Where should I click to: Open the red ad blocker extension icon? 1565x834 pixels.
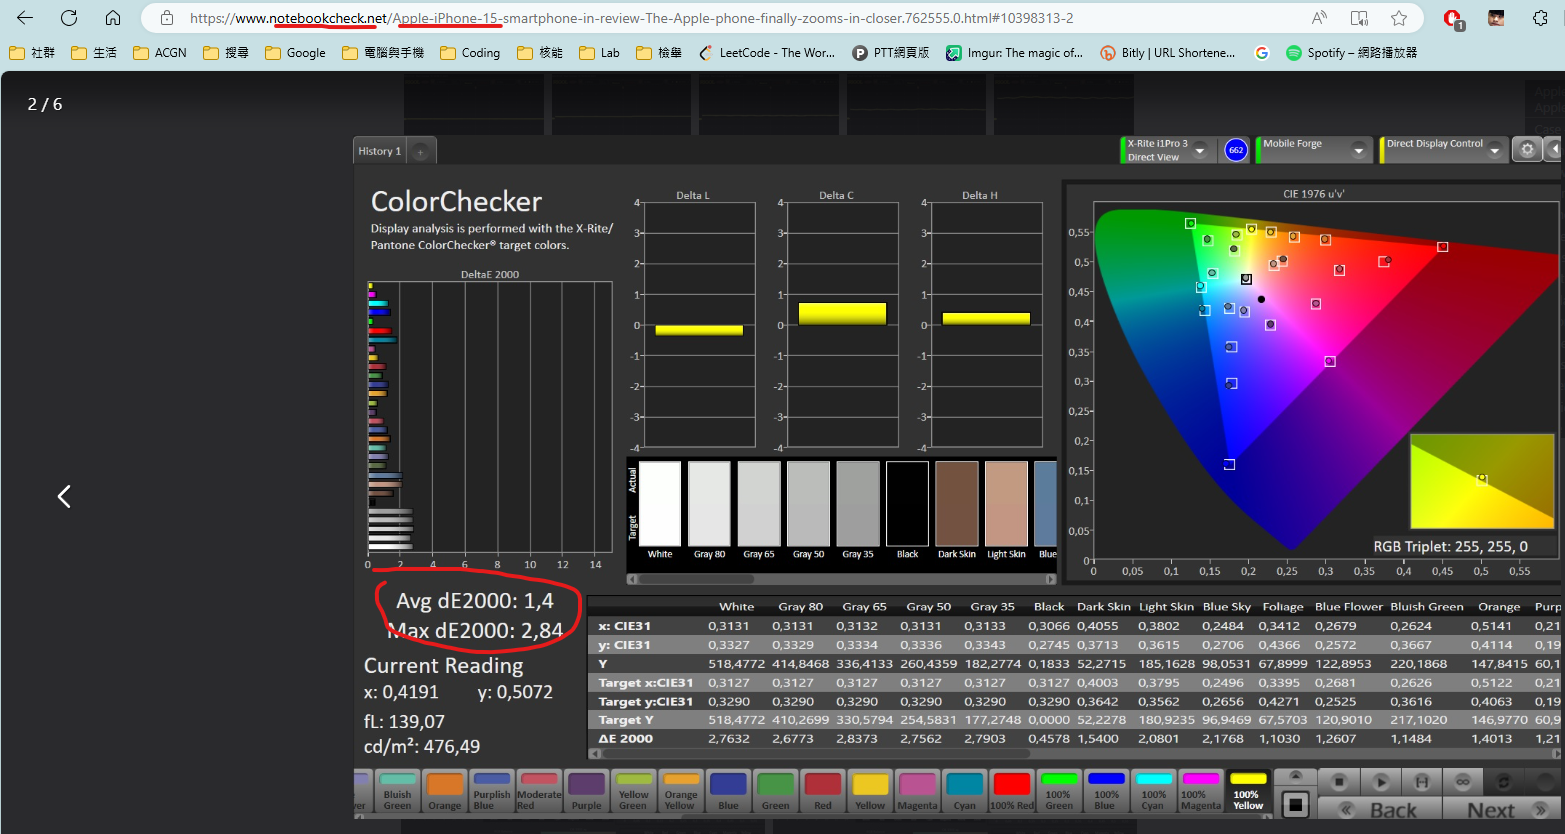1453,18
